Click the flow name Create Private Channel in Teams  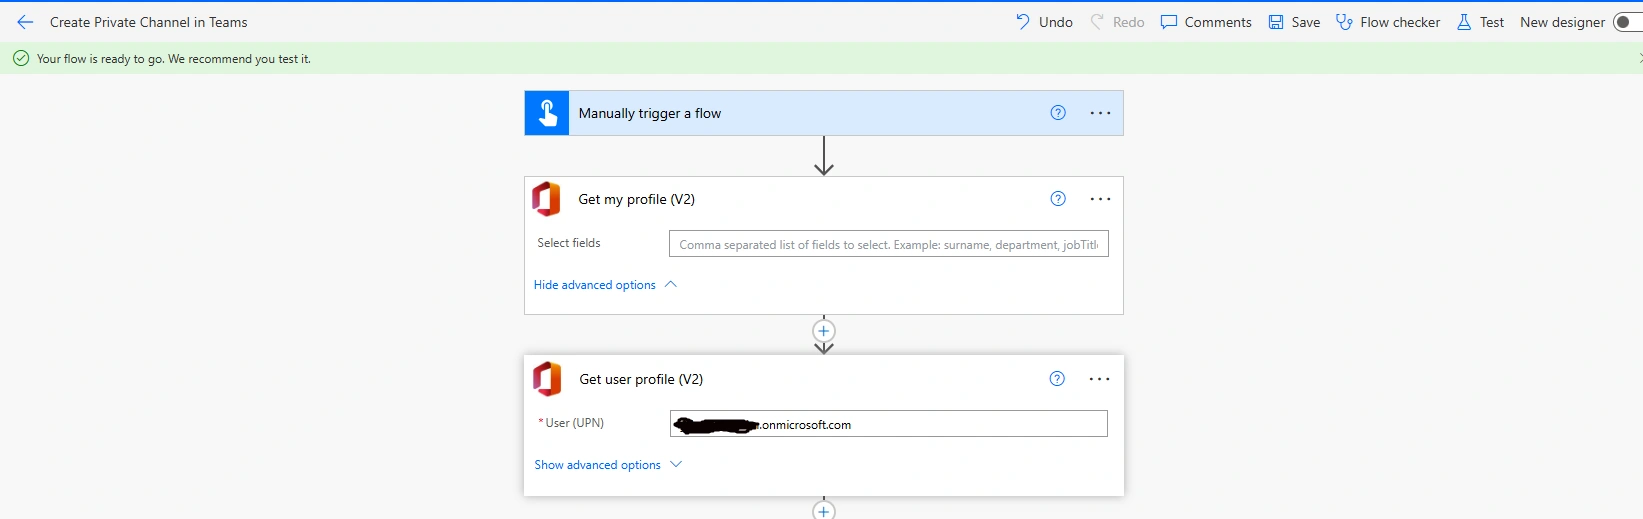point(149,22)
